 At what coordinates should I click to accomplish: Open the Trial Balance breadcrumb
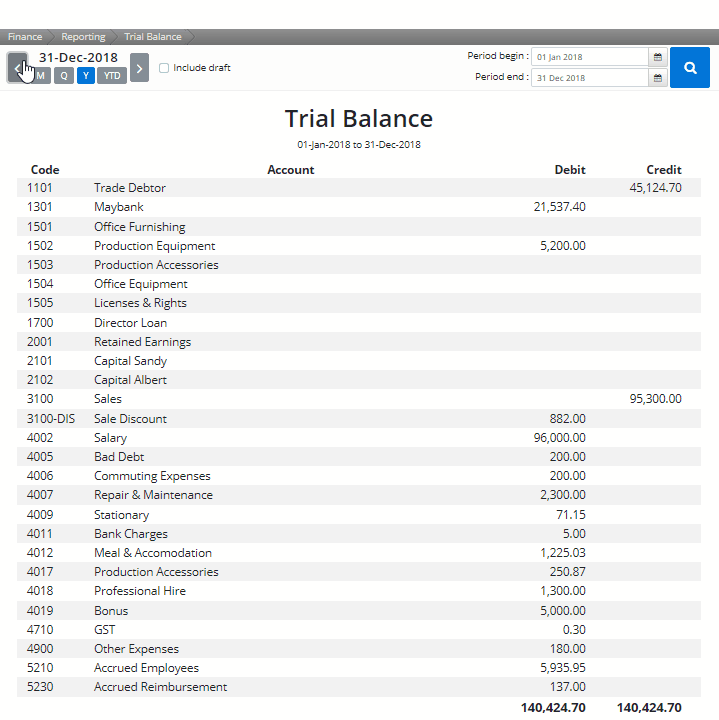(x=153, y=37)
